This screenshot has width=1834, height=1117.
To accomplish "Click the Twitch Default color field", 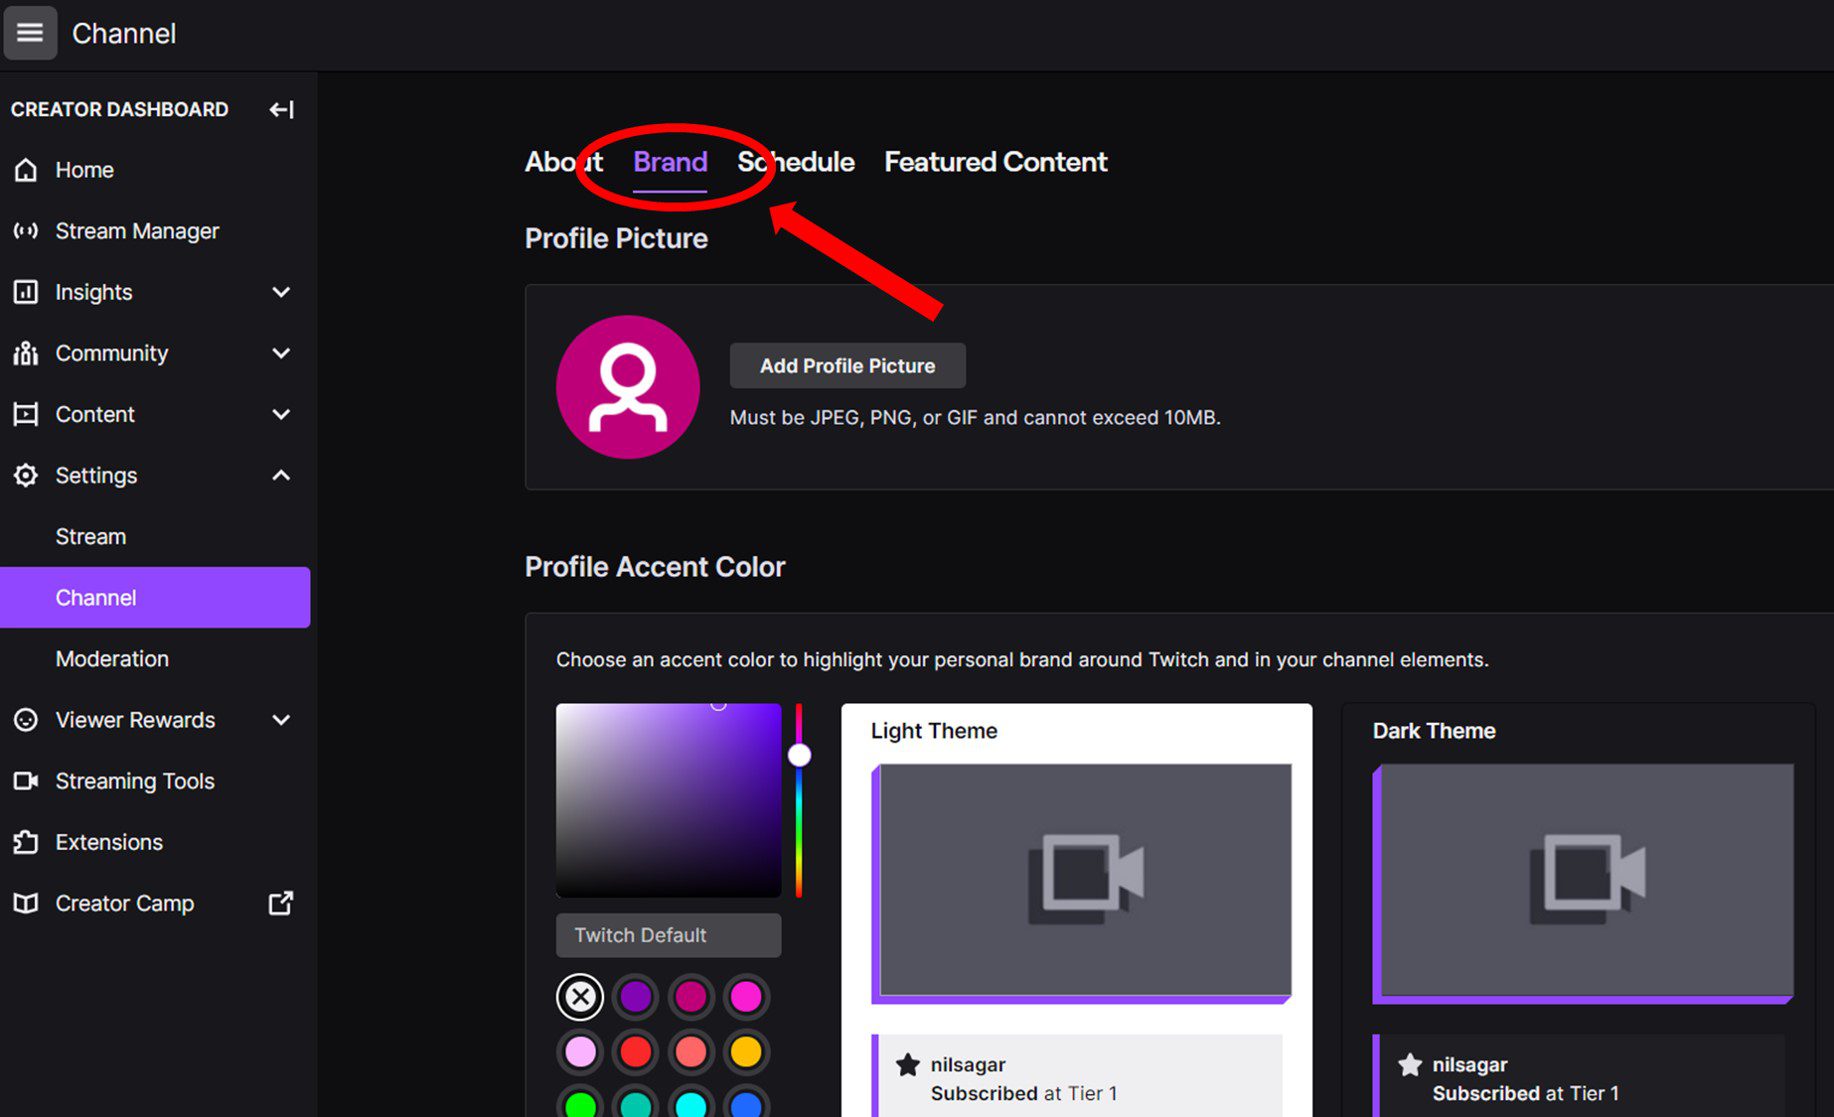I will pyautogui.click(x=669, y=935).
